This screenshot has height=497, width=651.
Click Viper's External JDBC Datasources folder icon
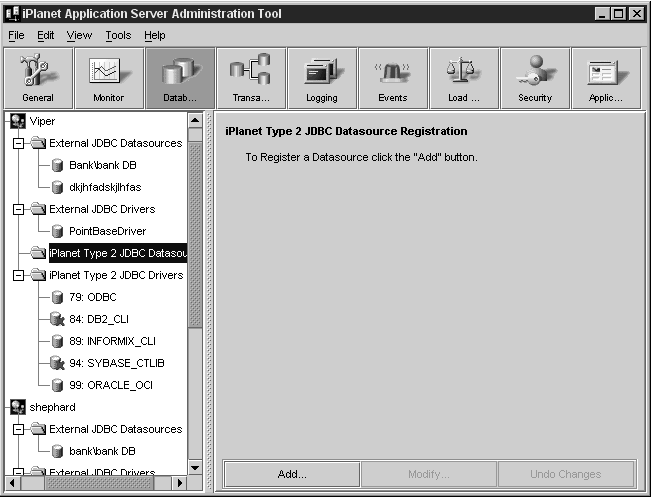[38, 143]
